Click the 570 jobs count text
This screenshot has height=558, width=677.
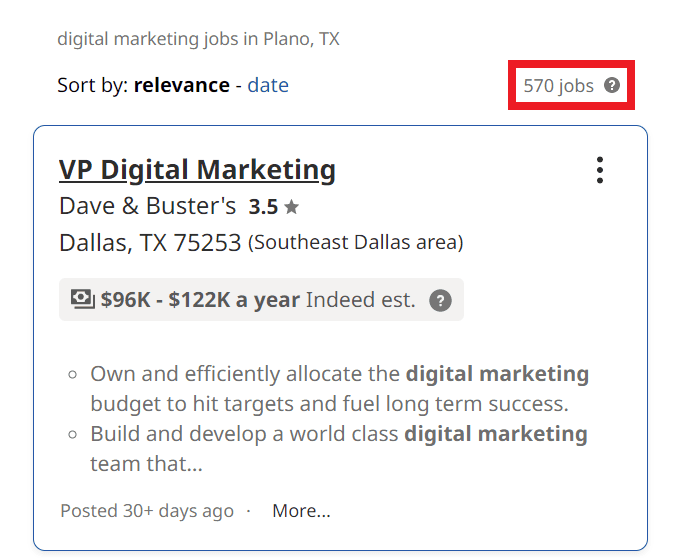(559, 86)
